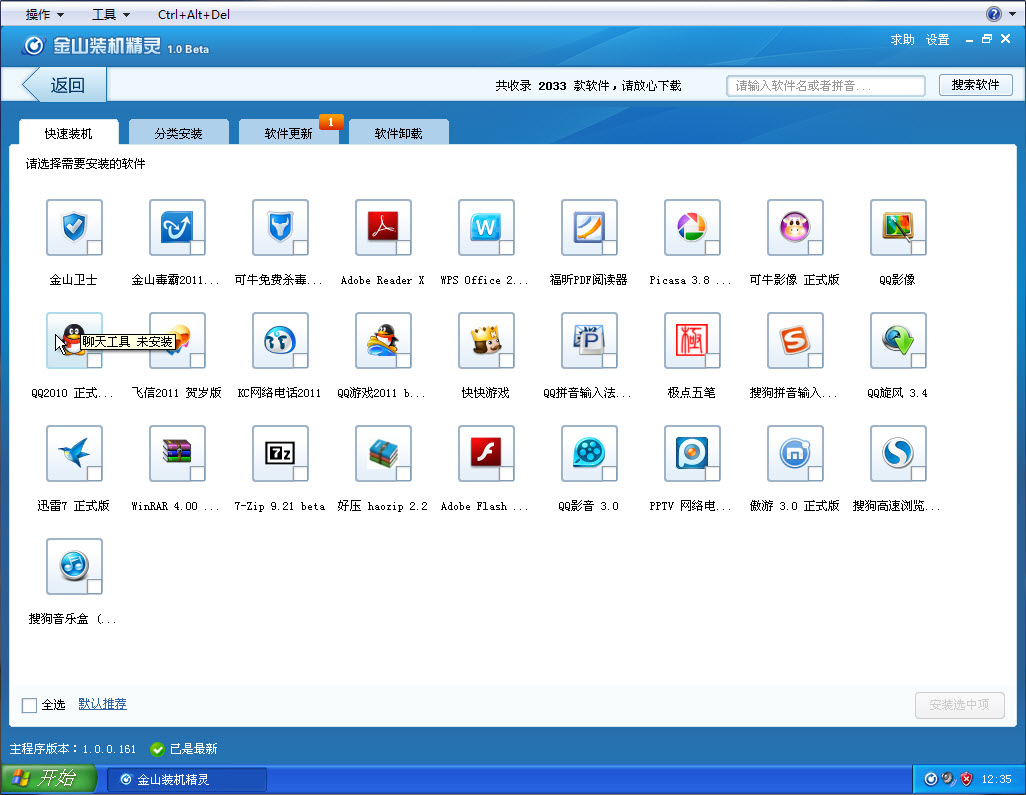The image size is (1026, 795).
Task: Select the Adobe Reader X icon
Action: tap(383, 227)
